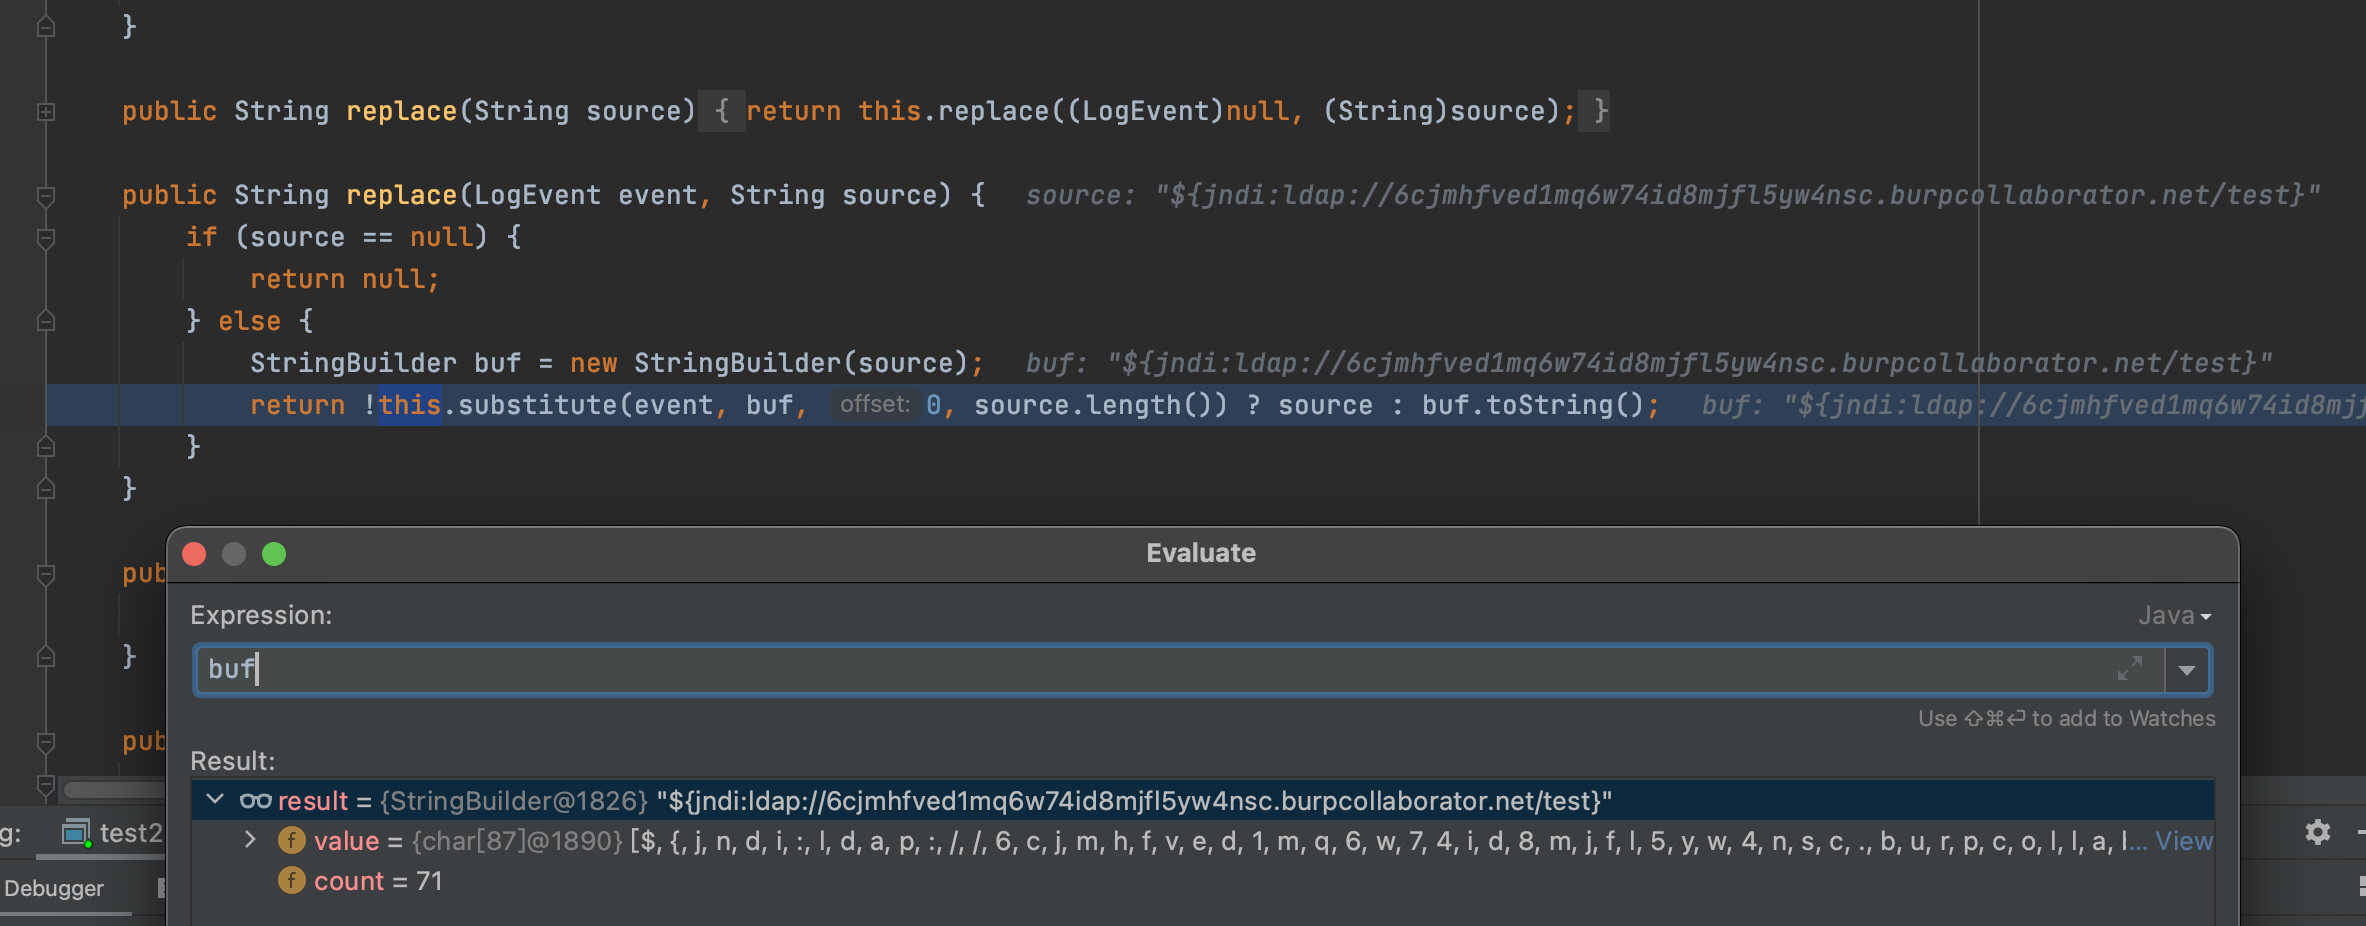This screenshot has height=926, width=2366.
Task: Click the '(LogEvent)null' cast in replace call
Action: click(1178, 111)
